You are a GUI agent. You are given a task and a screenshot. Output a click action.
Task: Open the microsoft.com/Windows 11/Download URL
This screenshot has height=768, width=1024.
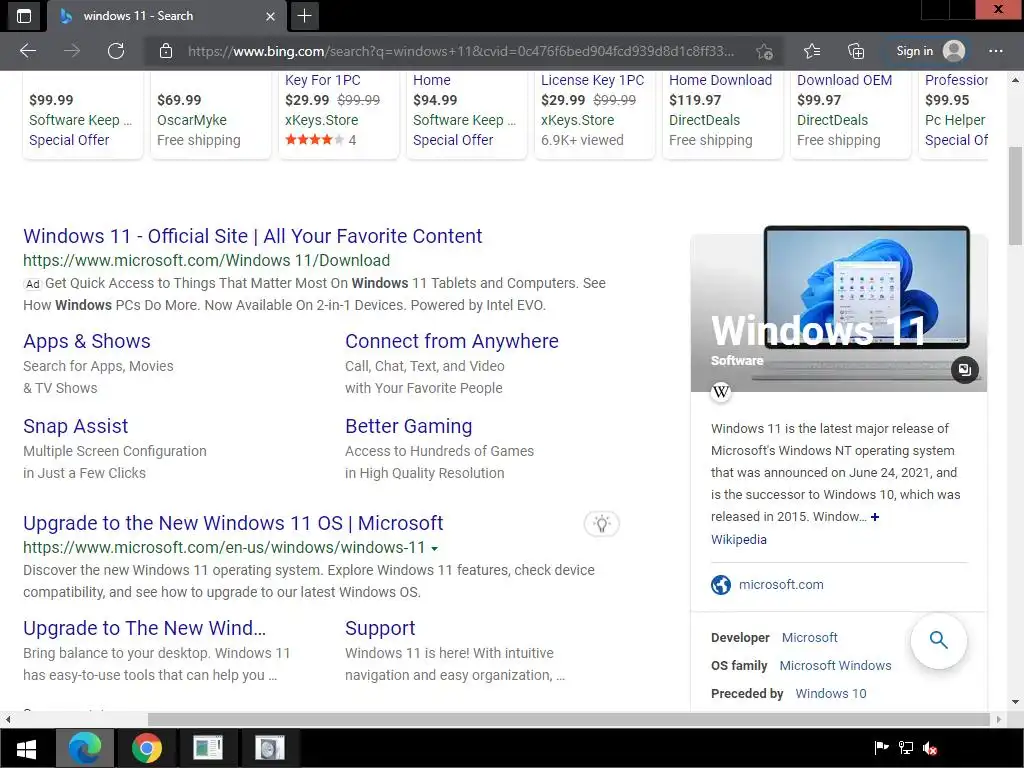[x=206, y=260]
